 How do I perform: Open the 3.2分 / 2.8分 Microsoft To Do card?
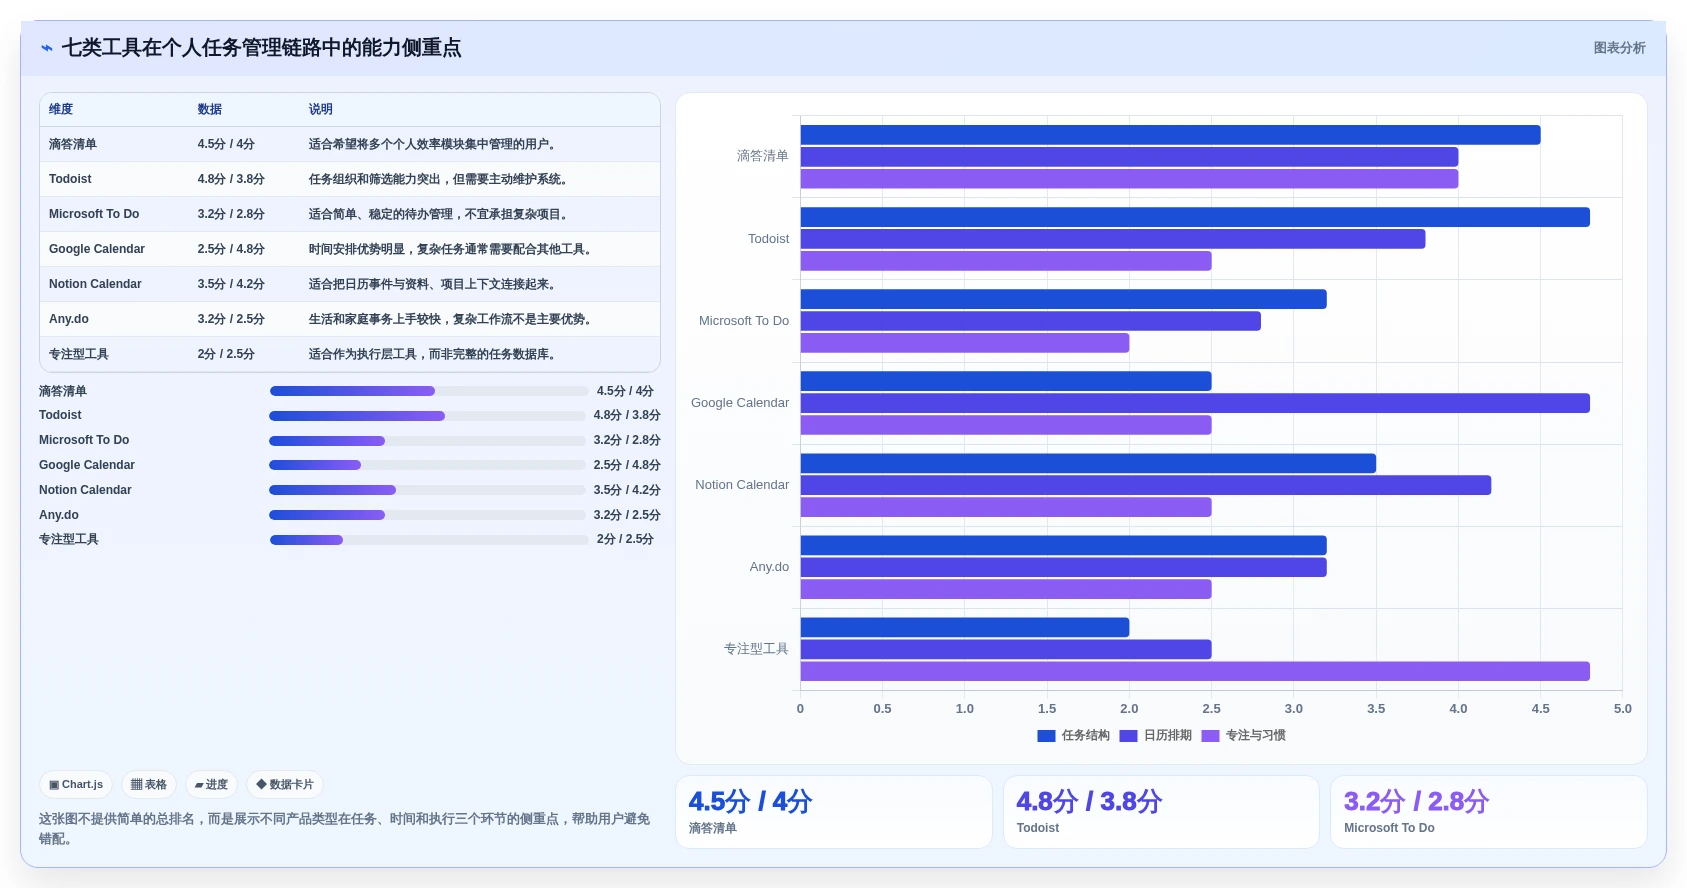tap(1489, 812)
